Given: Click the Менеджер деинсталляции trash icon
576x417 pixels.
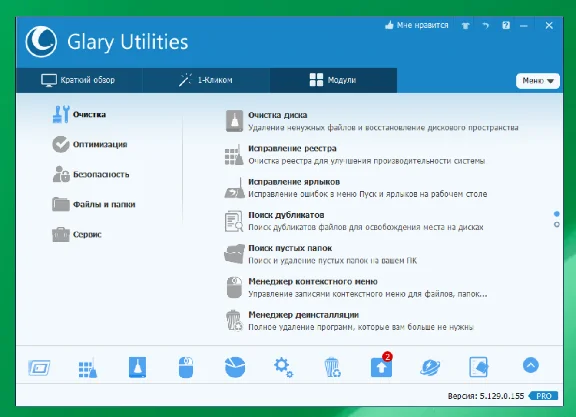Looking at the screenshot, I should [234, 320].
